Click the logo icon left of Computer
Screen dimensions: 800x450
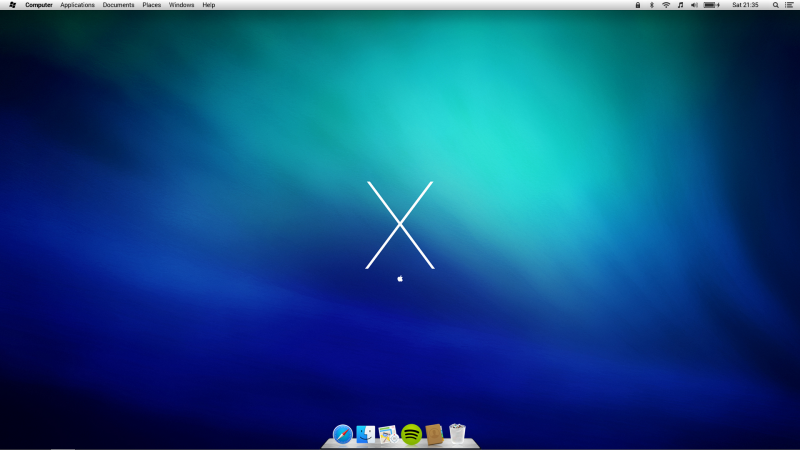tap(13, 5)
